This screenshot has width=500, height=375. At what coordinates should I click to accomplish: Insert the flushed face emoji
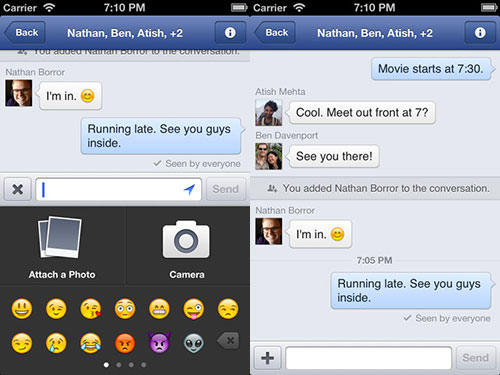click(x=125, y=309)
